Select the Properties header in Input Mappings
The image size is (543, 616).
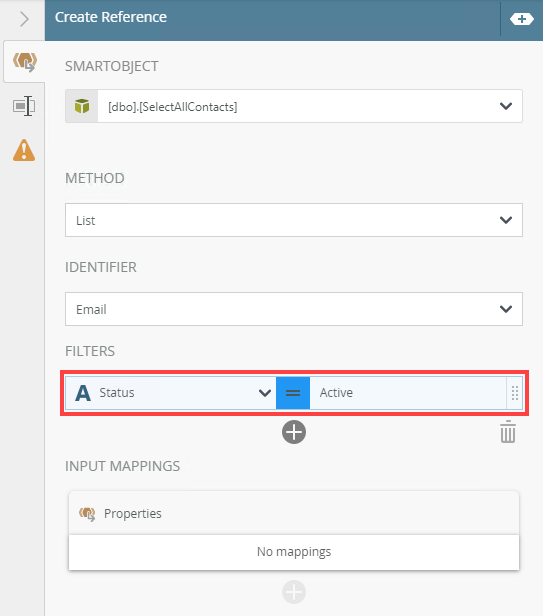294,513
